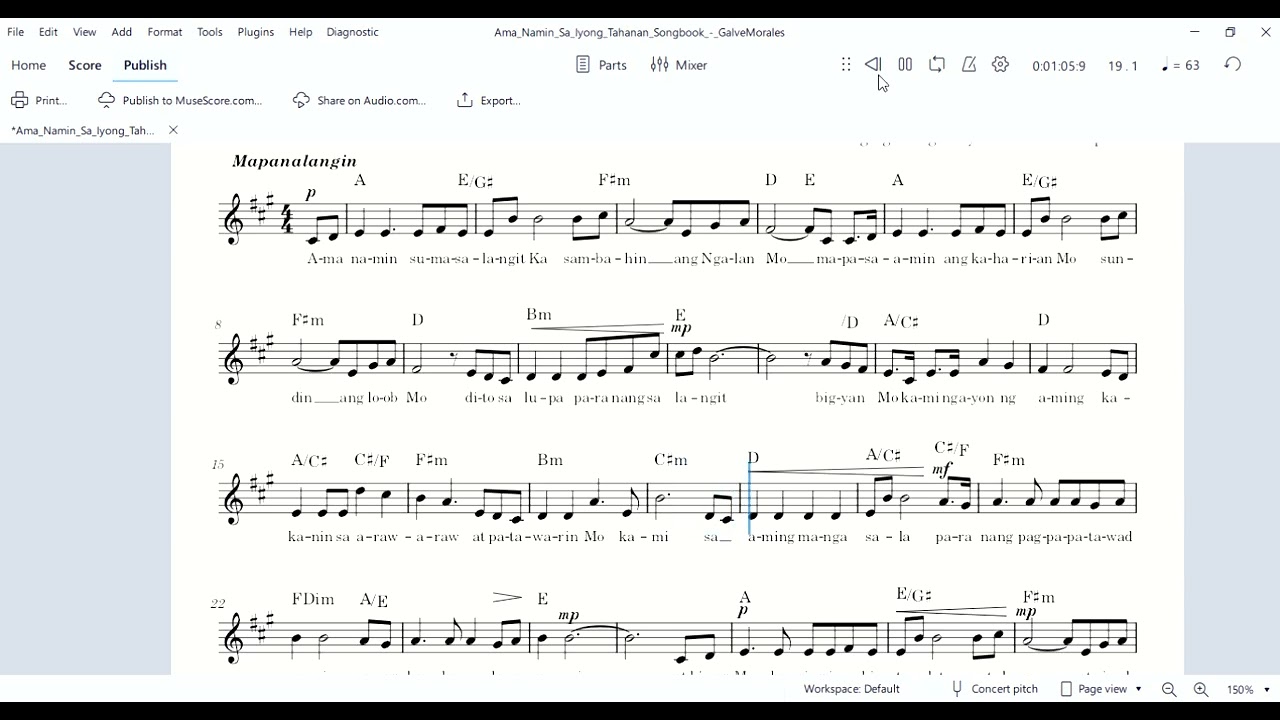
Task: Click the undo arrow icon
Action: (x=1233, y=65)
